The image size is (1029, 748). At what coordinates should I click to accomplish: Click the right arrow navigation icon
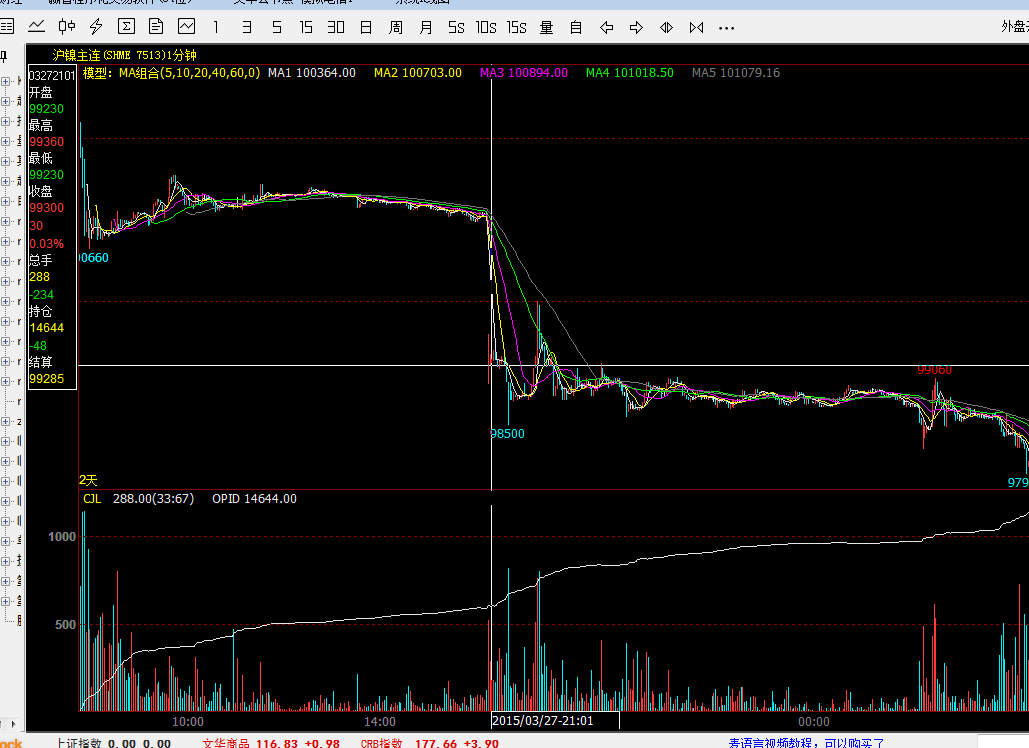pyautogui.click(x=636, y=27)
